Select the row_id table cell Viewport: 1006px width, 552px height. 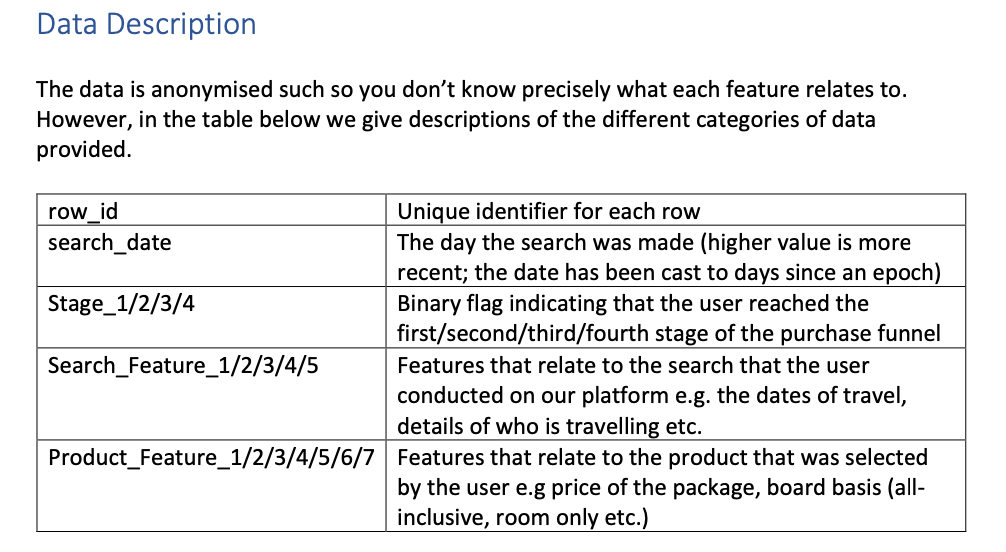click(x=211, y=210)
